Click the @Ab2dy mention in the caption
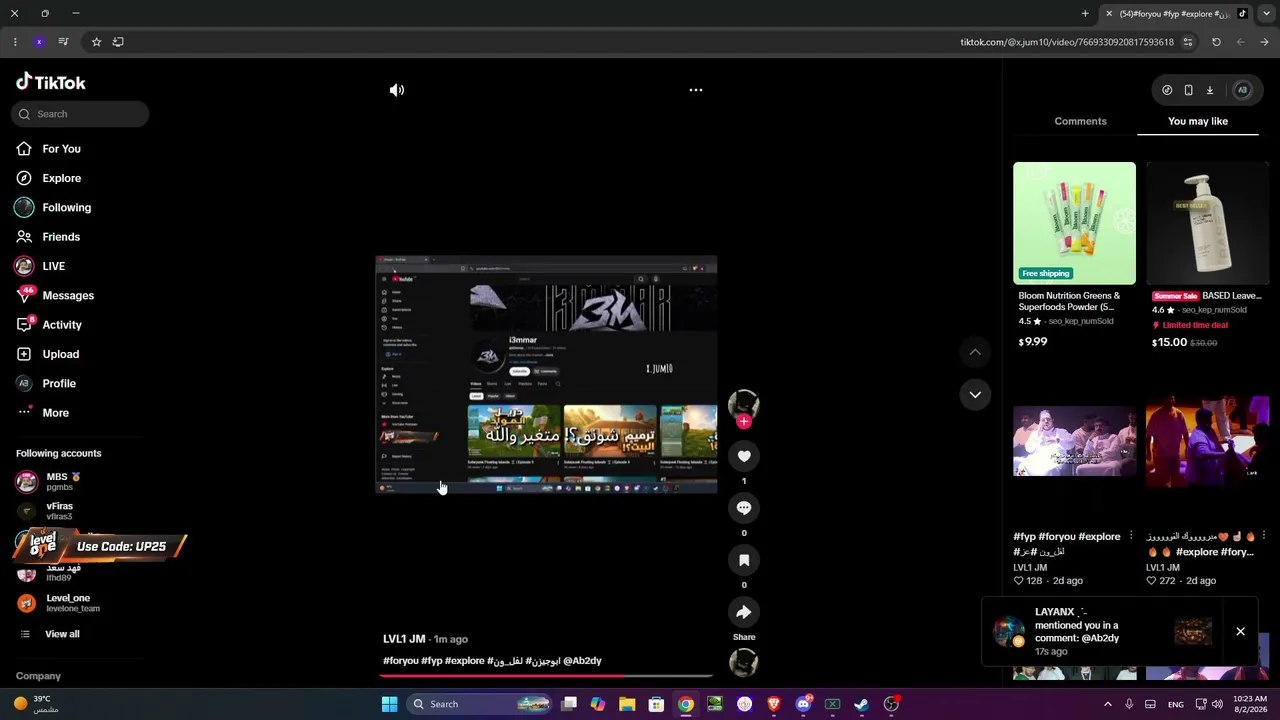Image resolution: width=1280 pixels, height=720 pixels. 582,661
